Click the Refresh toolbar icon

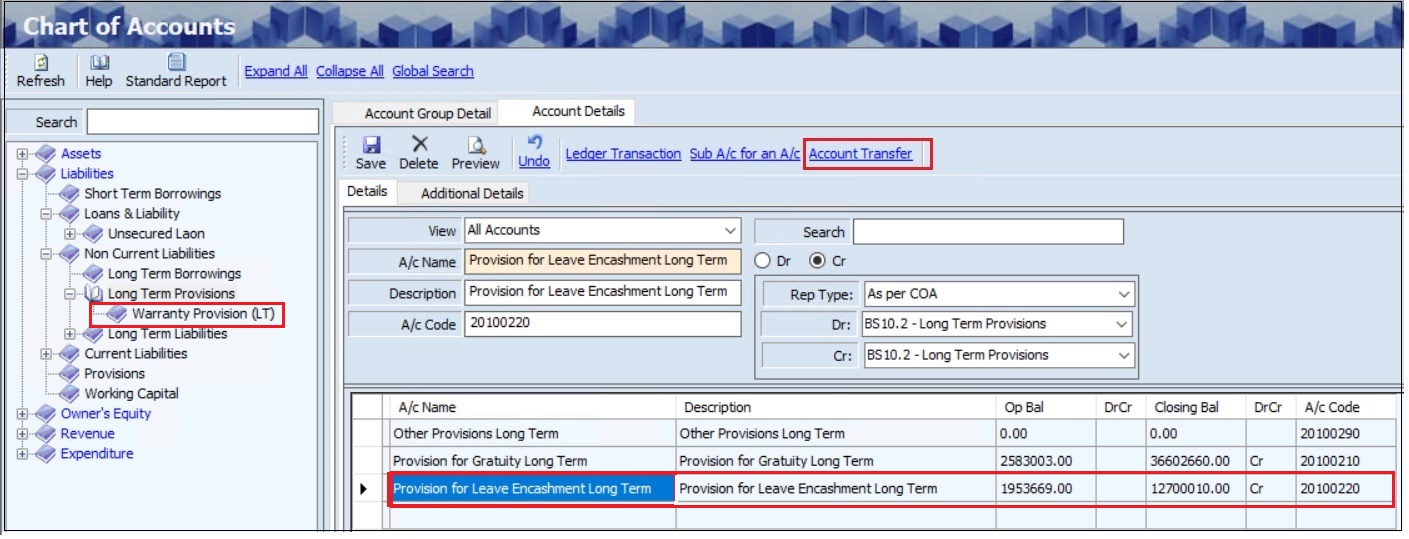(40, 63)
